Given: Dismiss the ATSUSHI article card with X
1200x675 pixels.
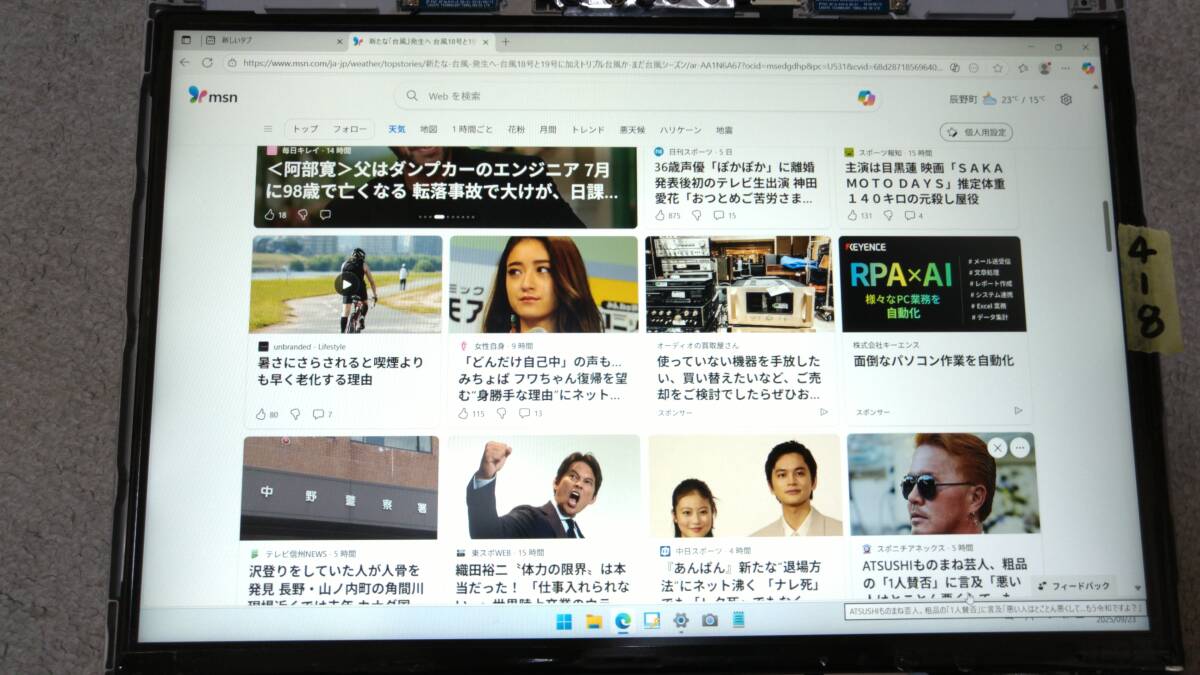Looking at the screenshot, I should [996, 448].
